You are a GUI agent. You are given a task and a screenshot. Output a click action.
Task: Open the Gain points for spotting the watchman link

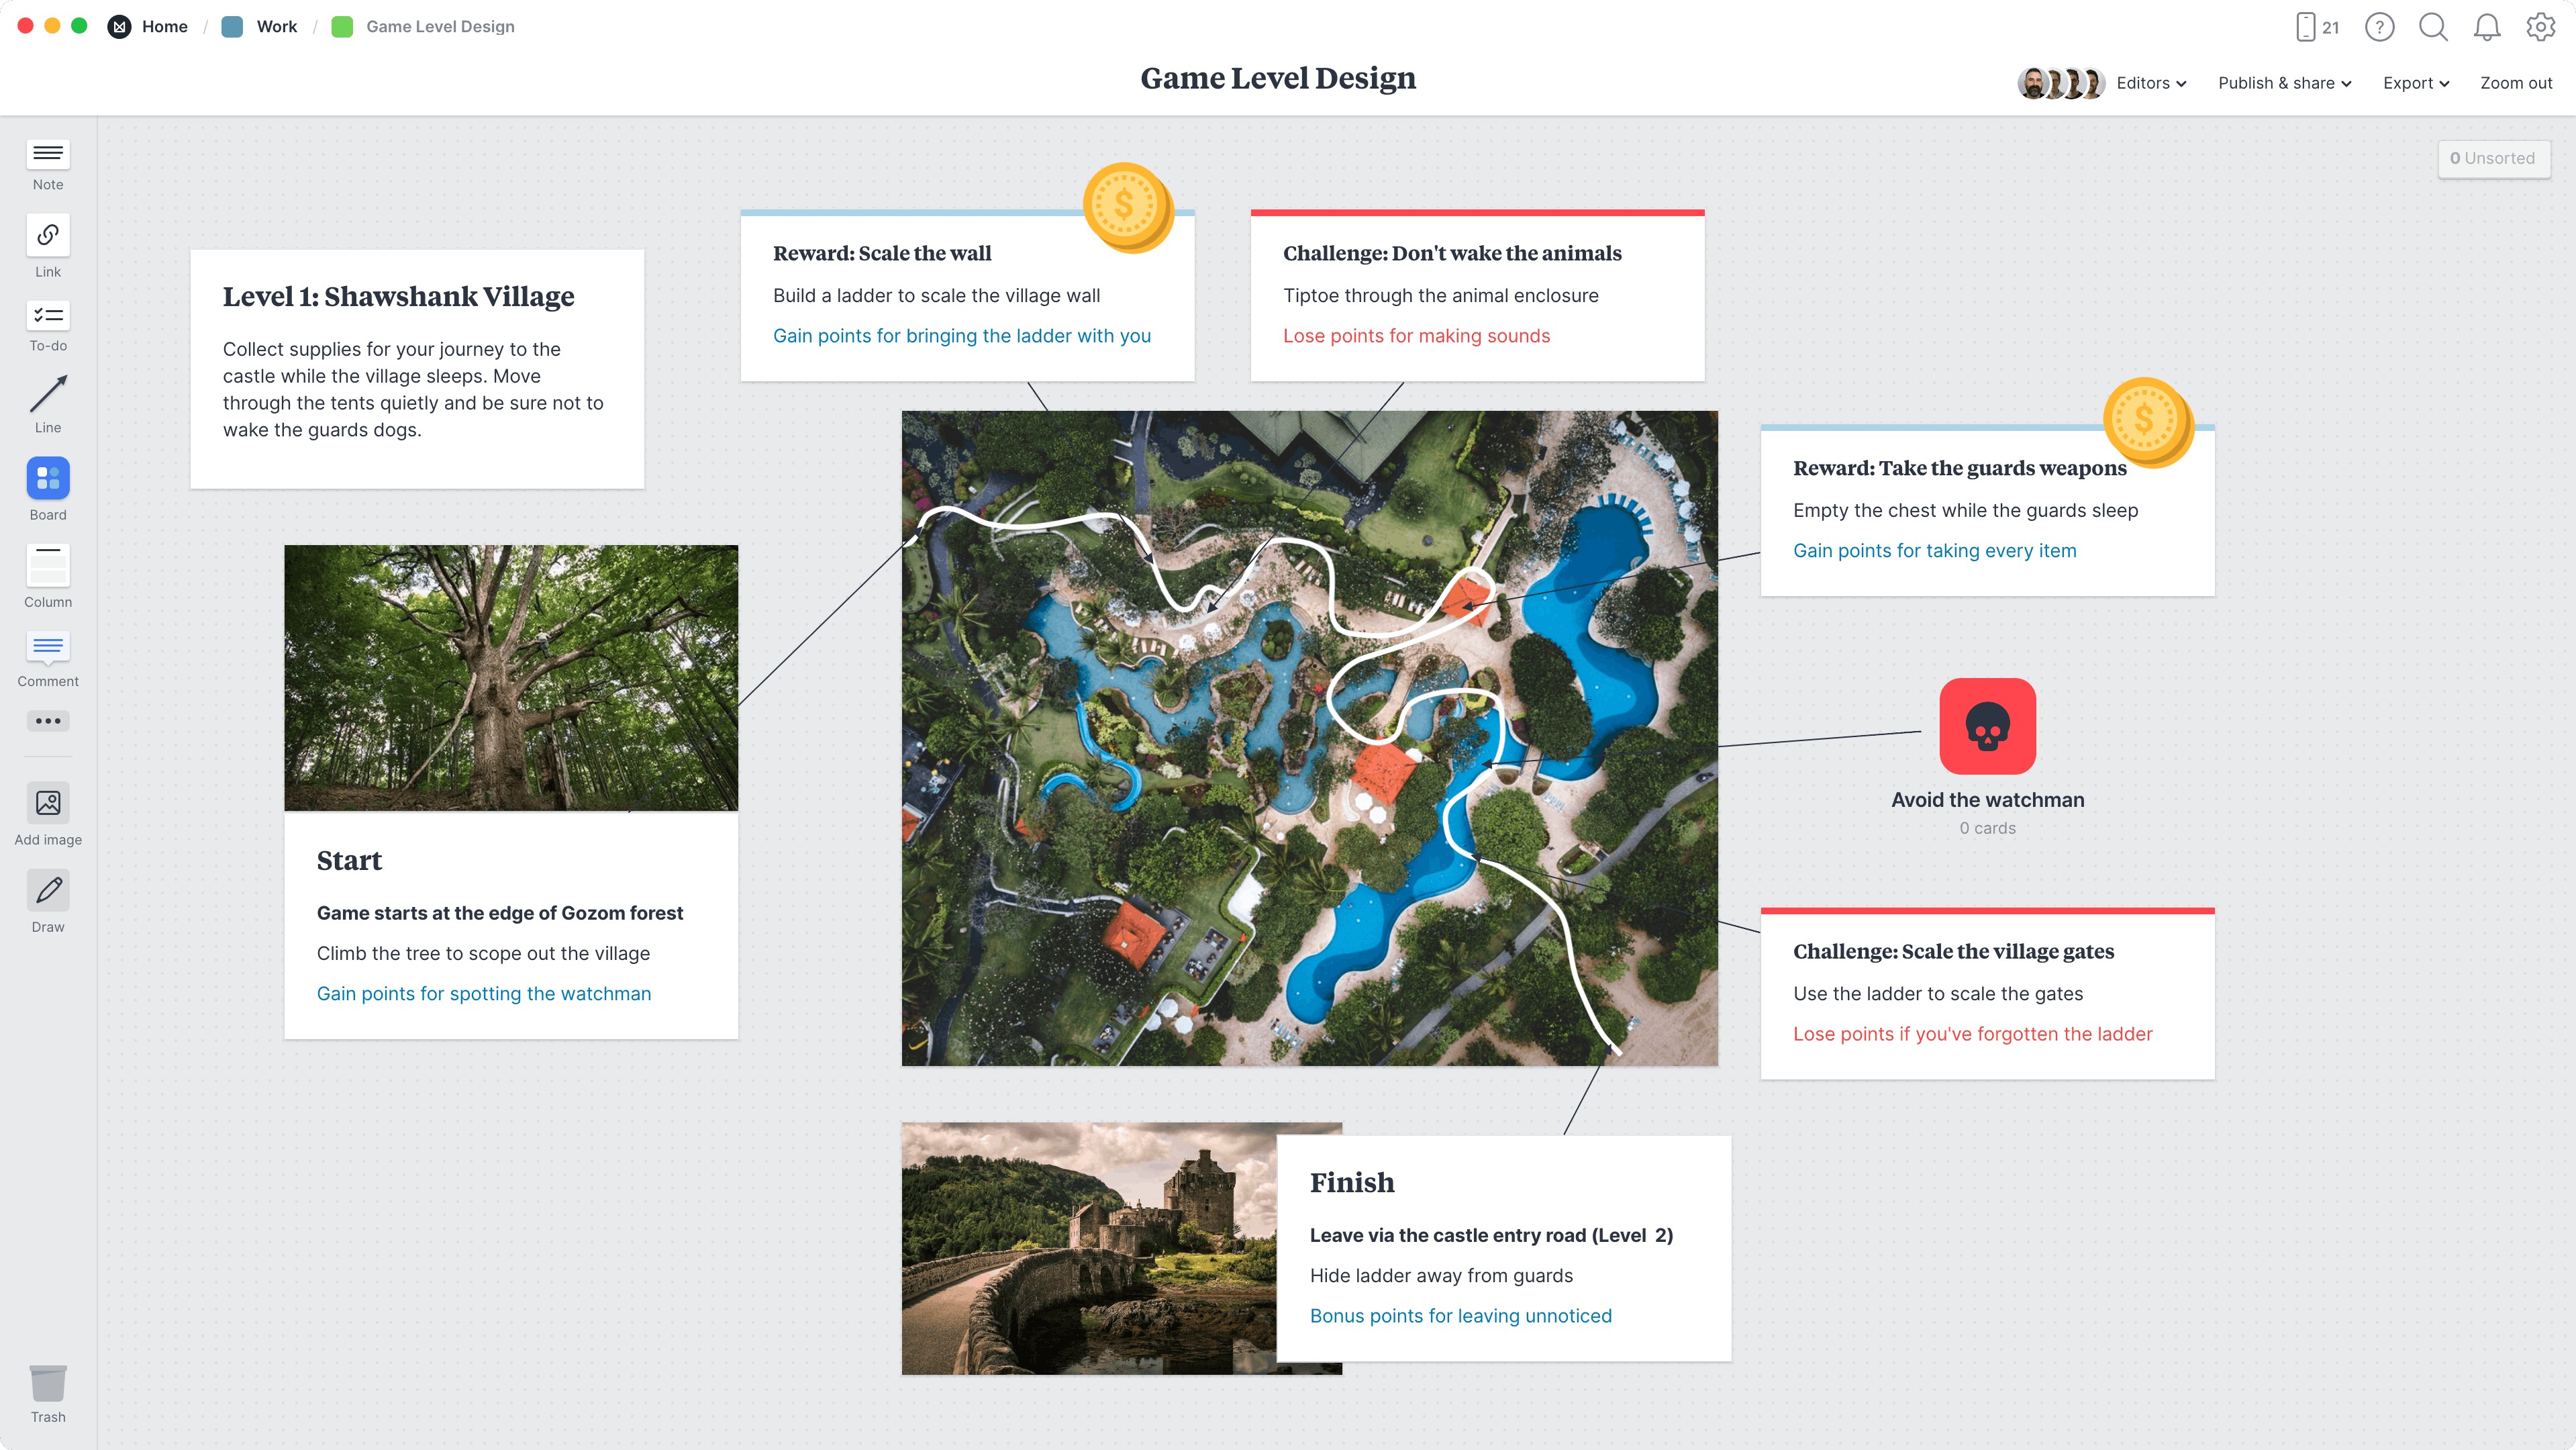pos(484,993)
